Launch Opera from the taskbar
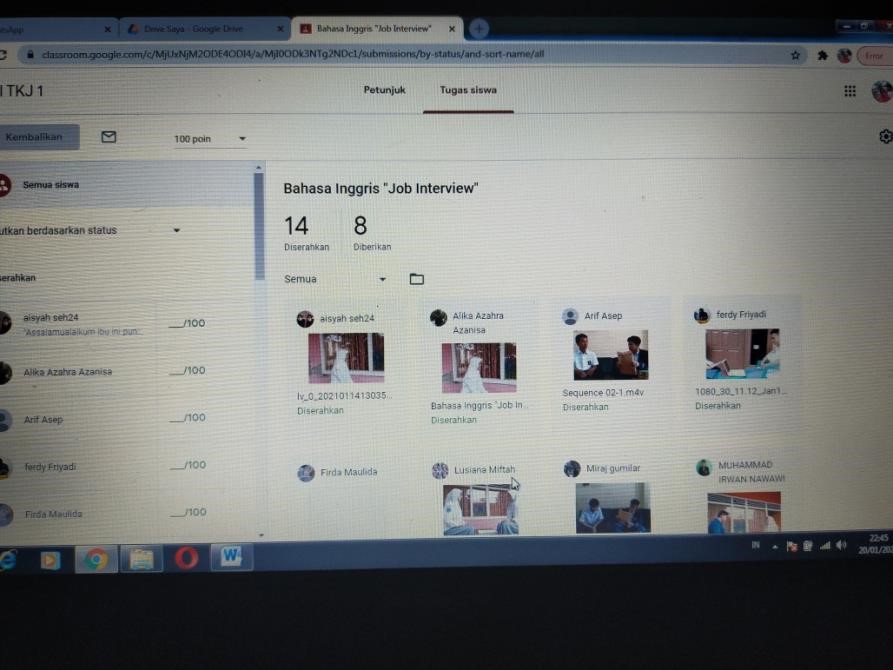 [186, 558]
